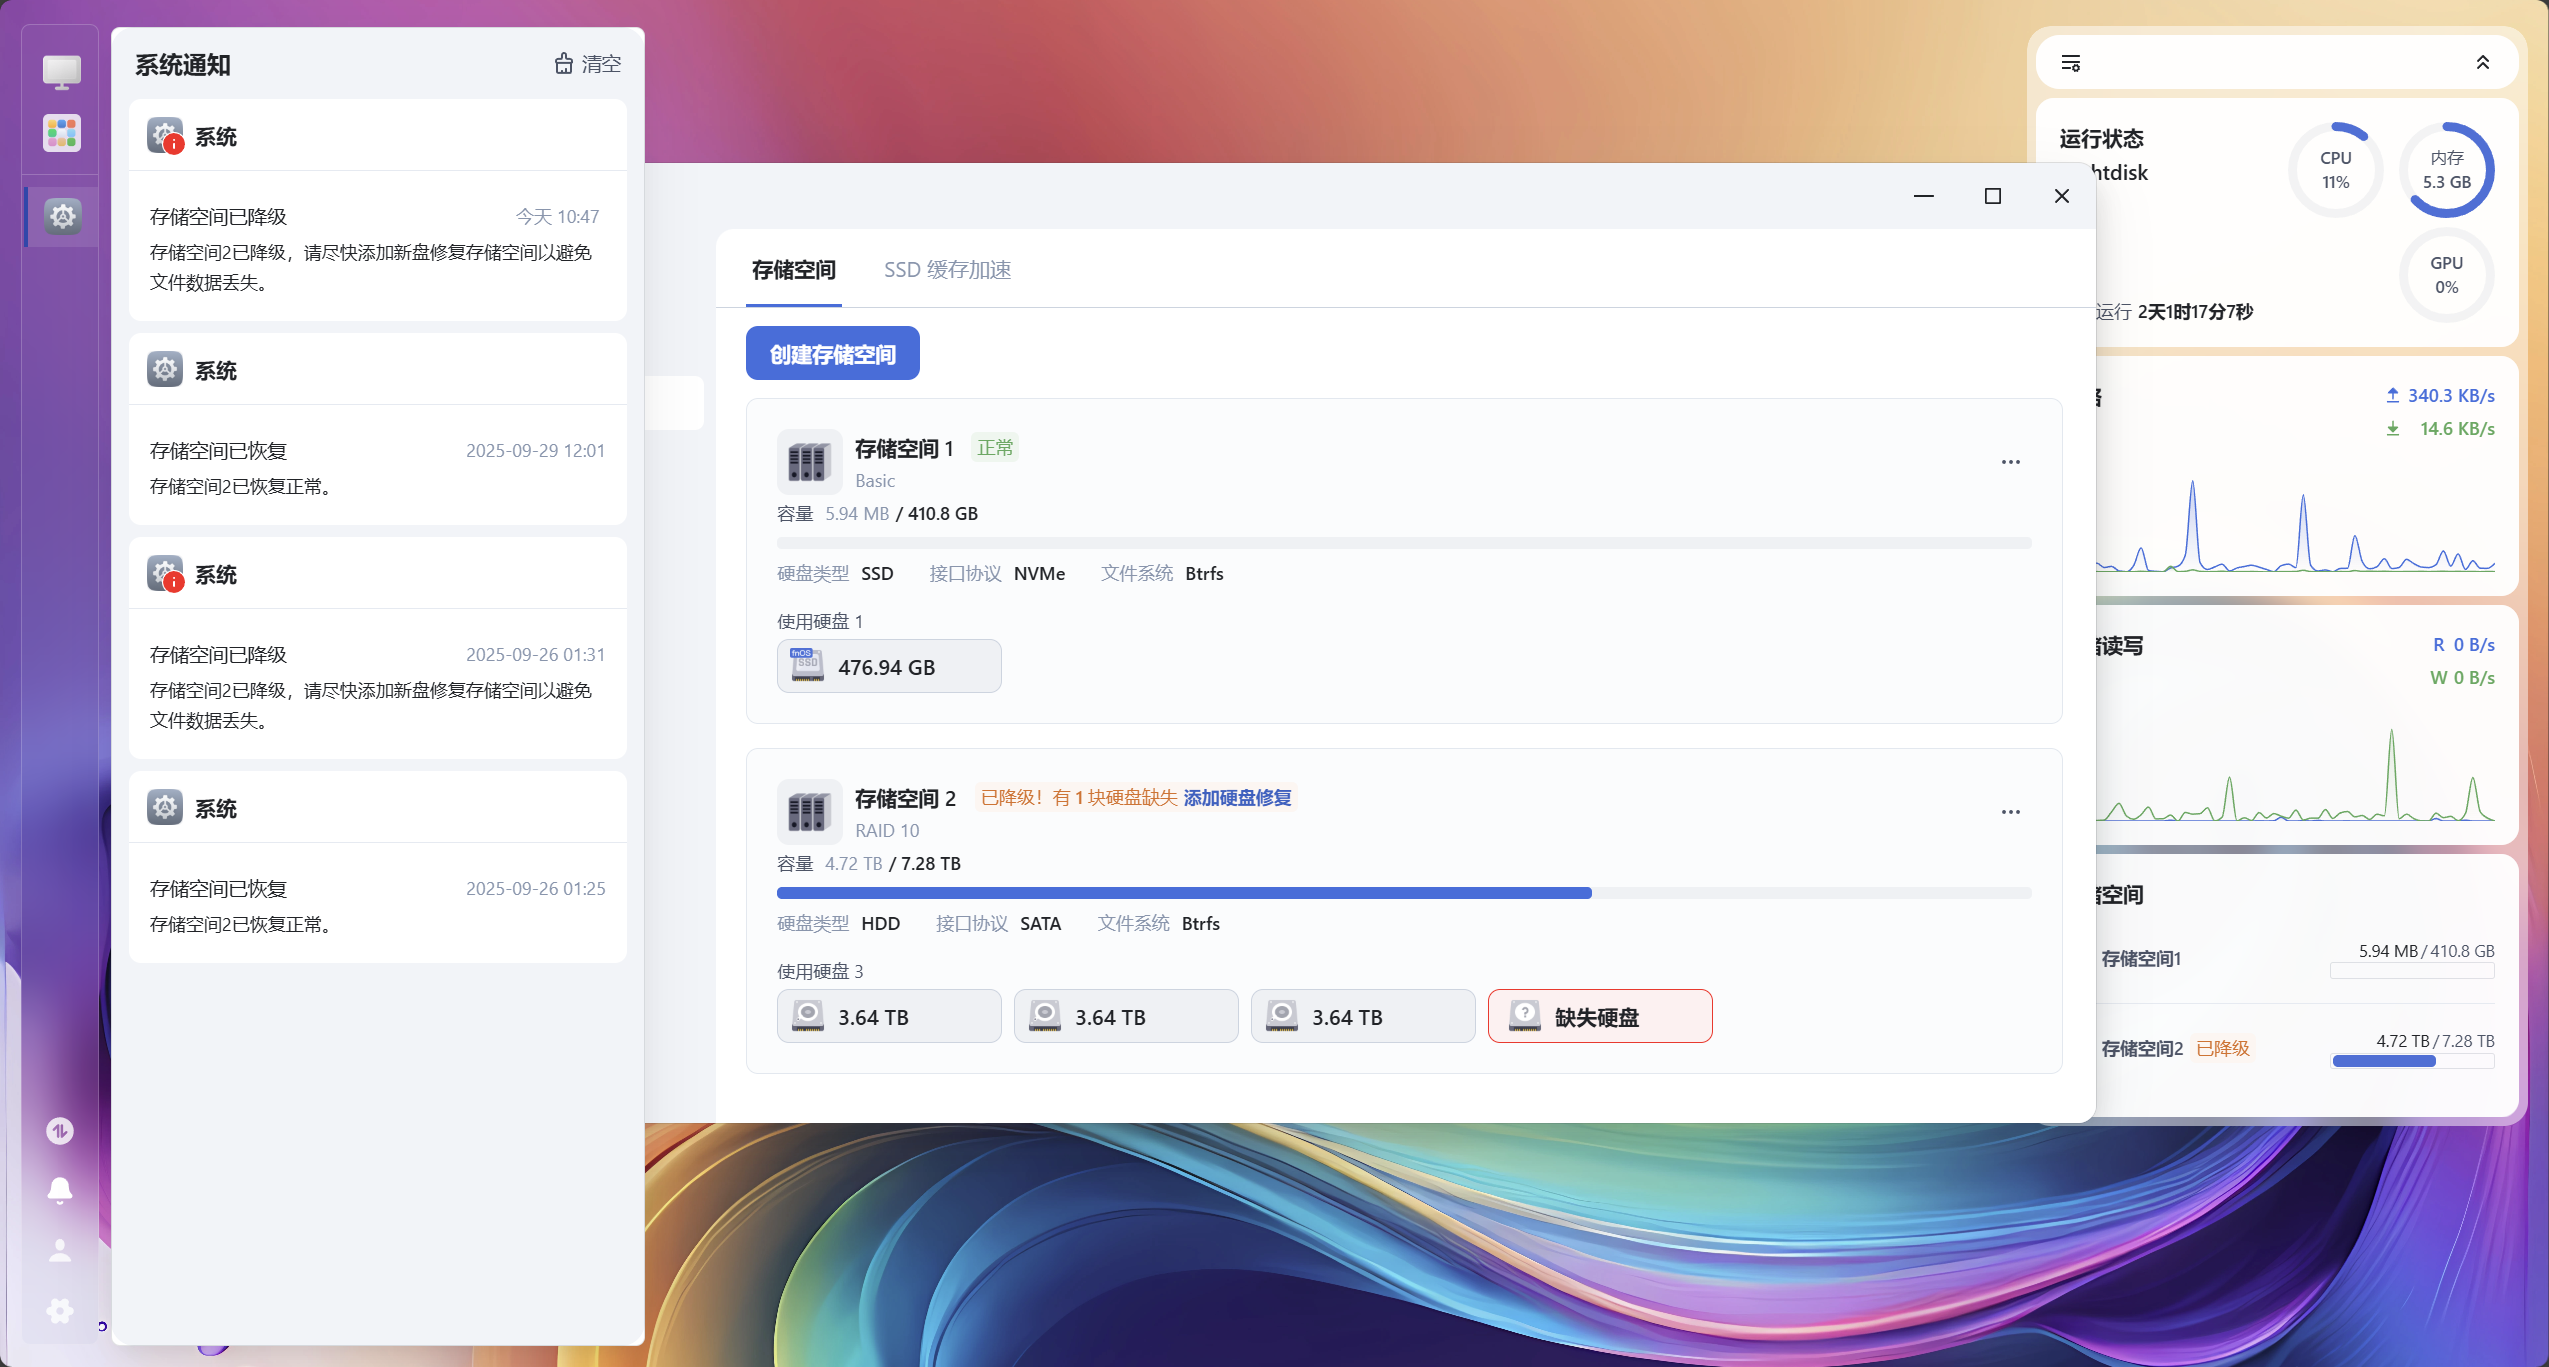Click the widget filter settings icon
Viewport: 2549px width, 1367px height.
click(x=2070, y=64)
